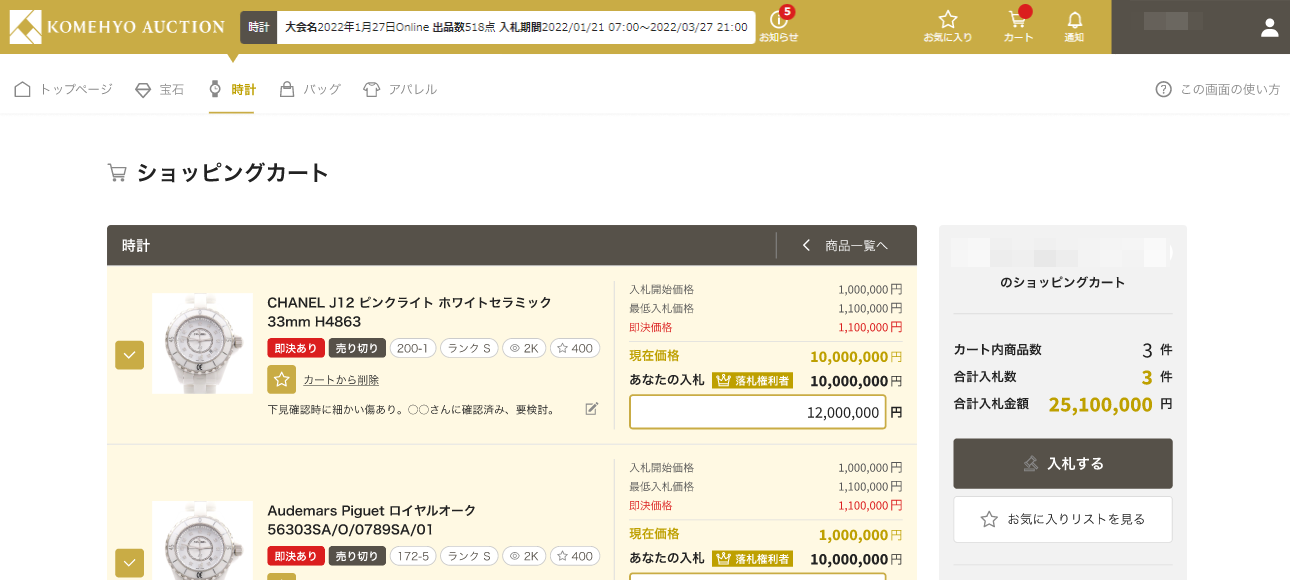
Task: Go back via 商品一覧へ button
Action: pyautogui.click(x=846, y=245)
